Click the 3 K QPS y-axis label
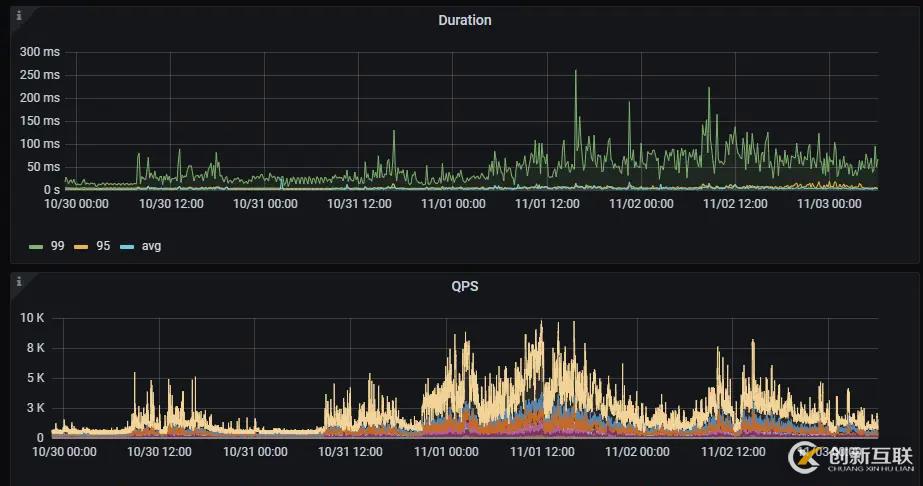This screenshot has height=486, width=923. [35, 408]
